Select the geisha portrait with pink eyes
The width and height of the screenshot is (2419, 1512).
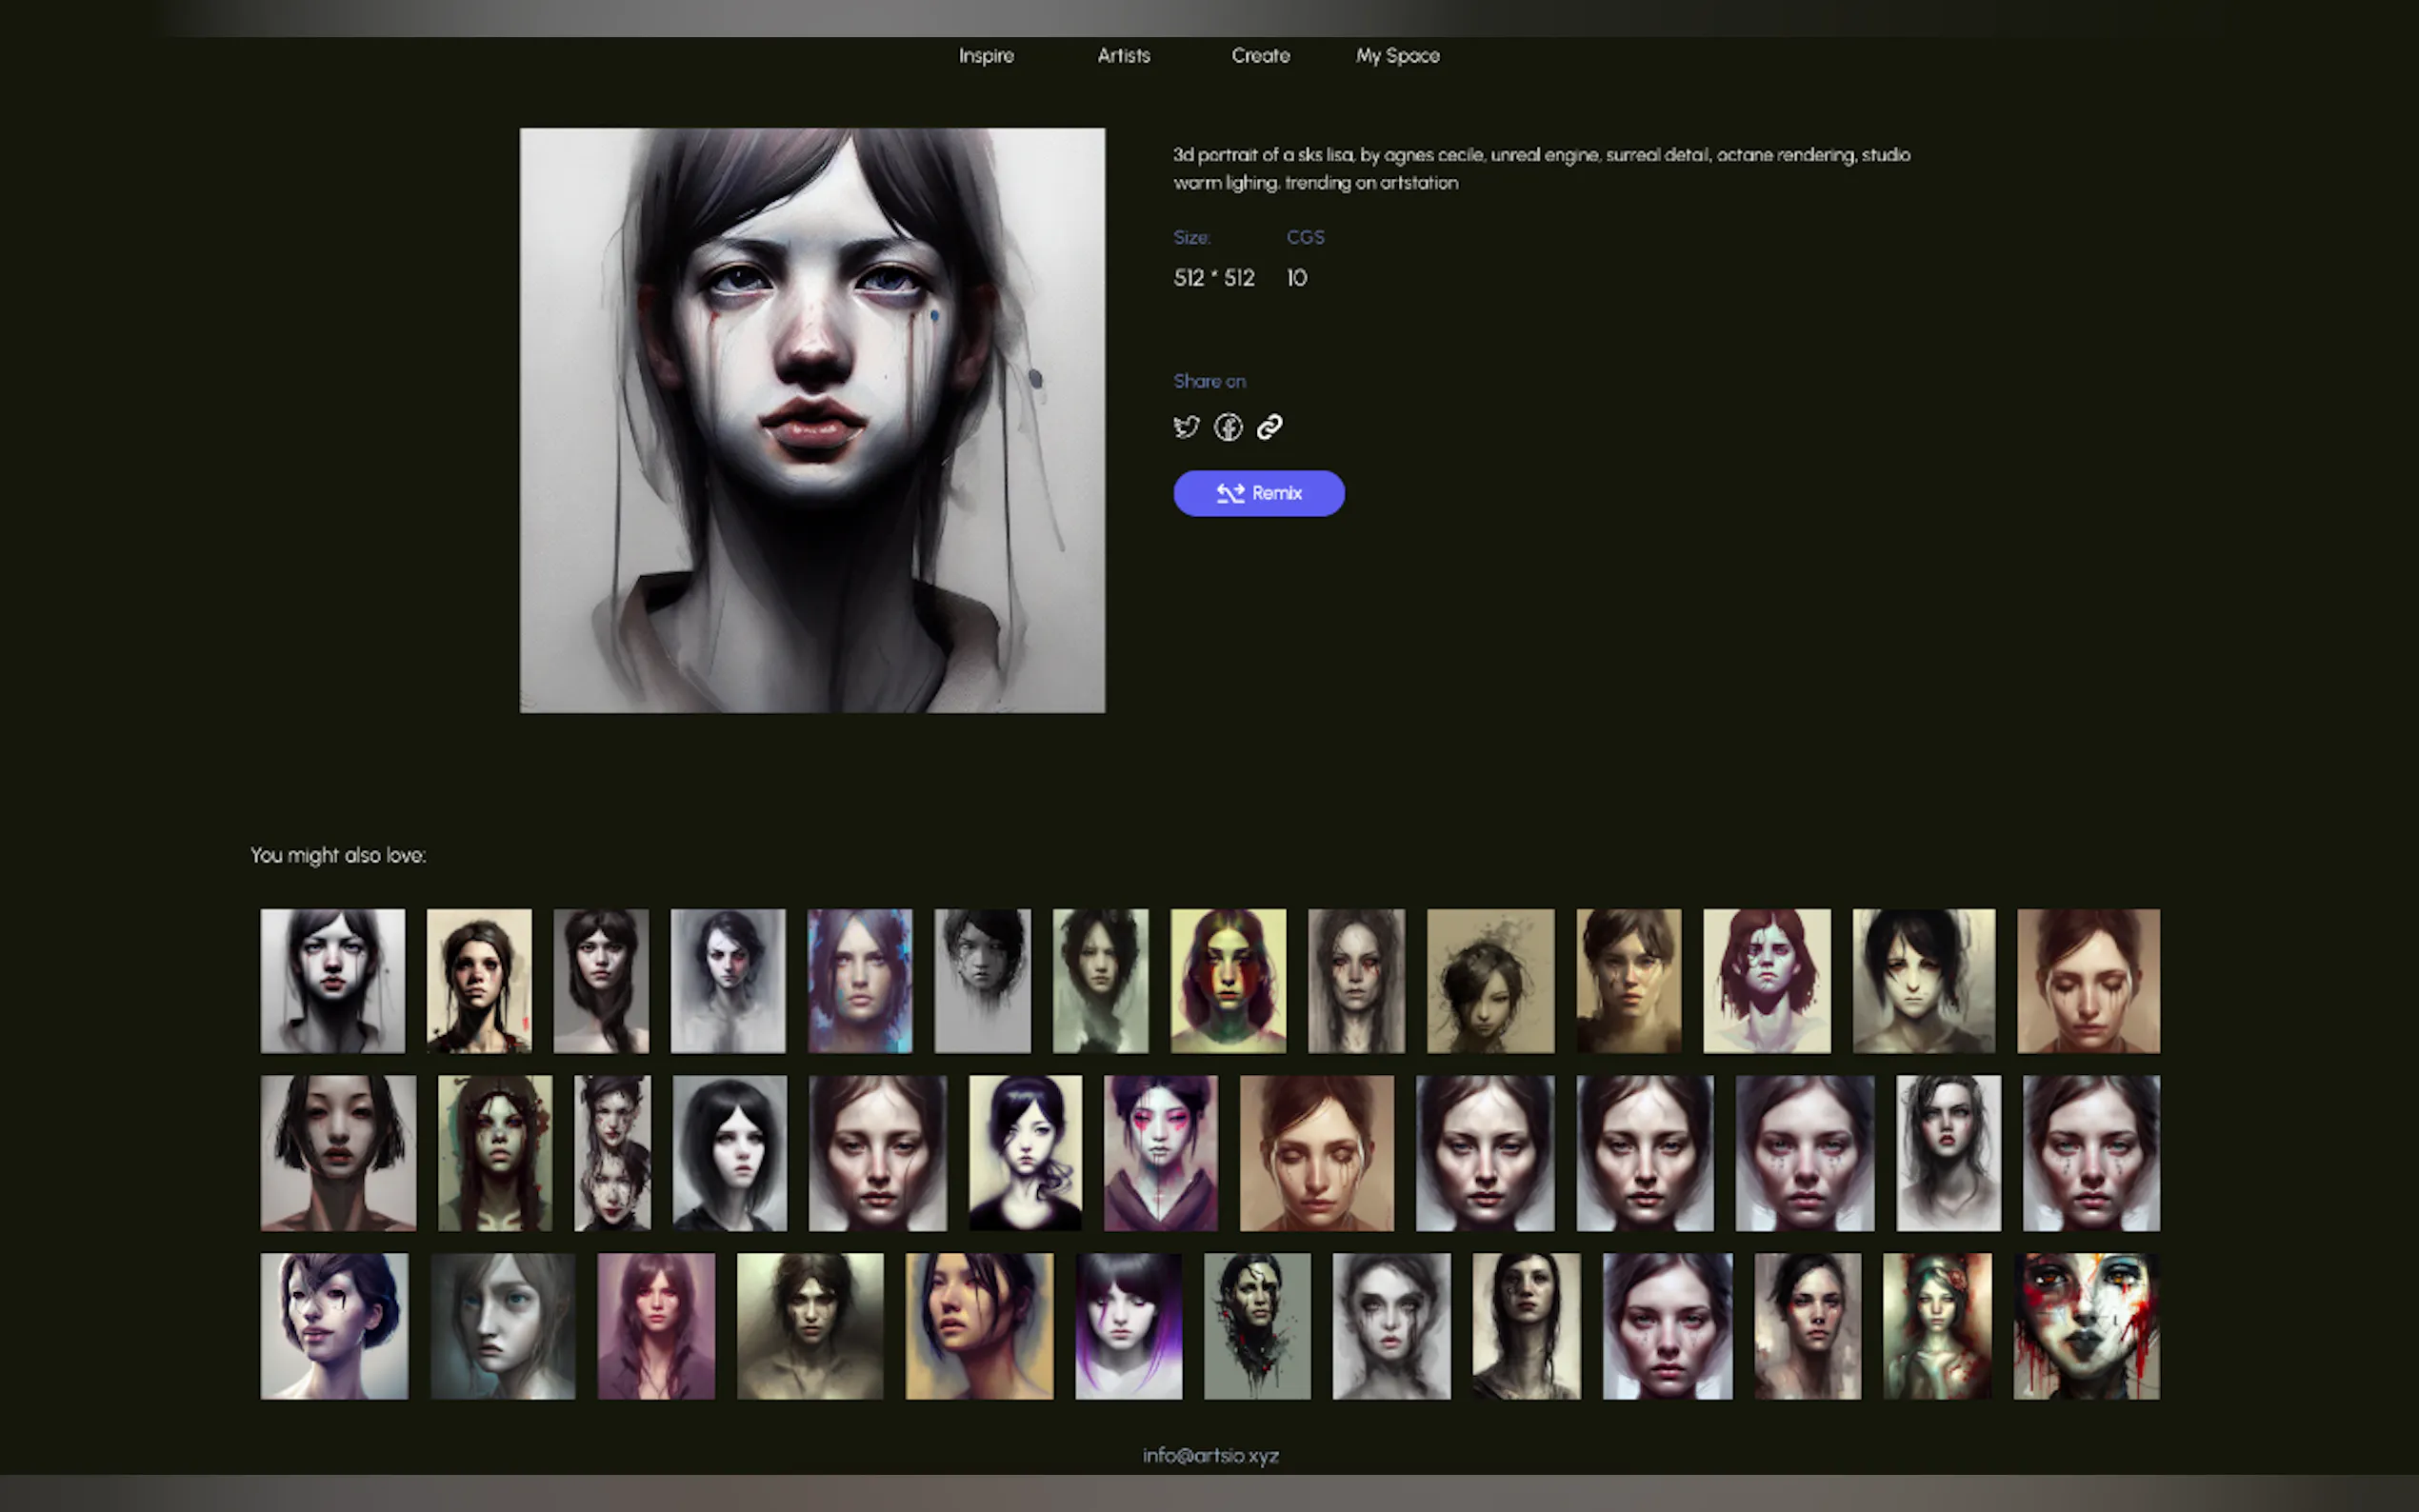tap(1160, 1152)
